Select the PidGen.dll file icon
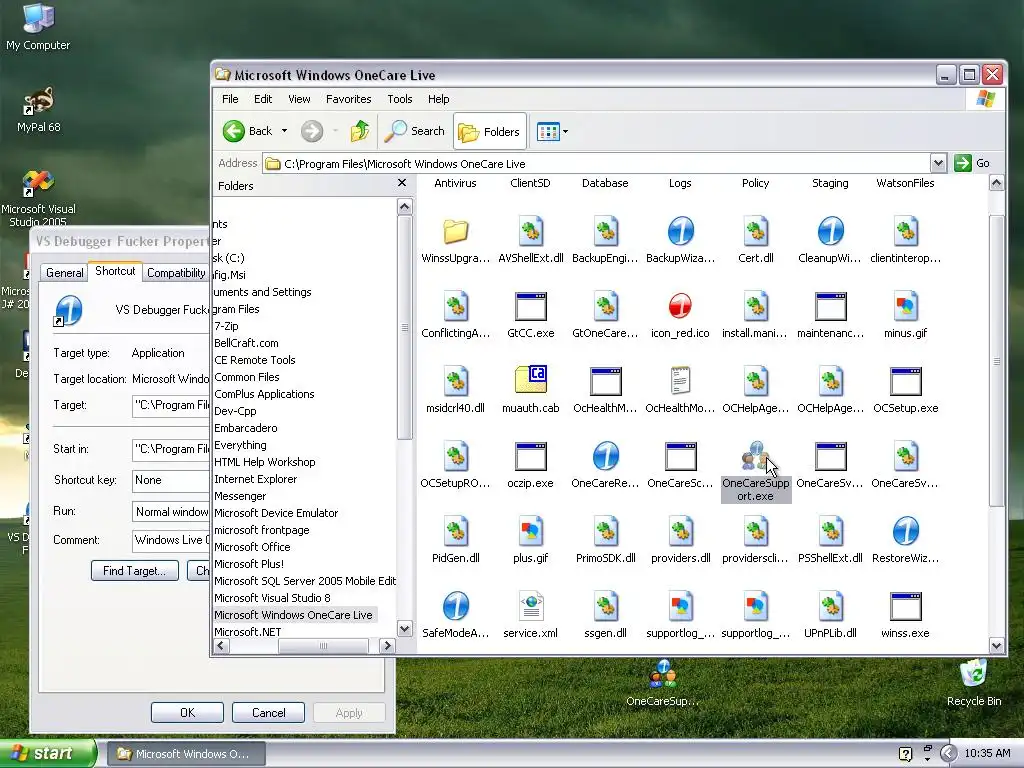Image resolution: width=1024 pixels, height=768 pixels. (x=455, y=532)
